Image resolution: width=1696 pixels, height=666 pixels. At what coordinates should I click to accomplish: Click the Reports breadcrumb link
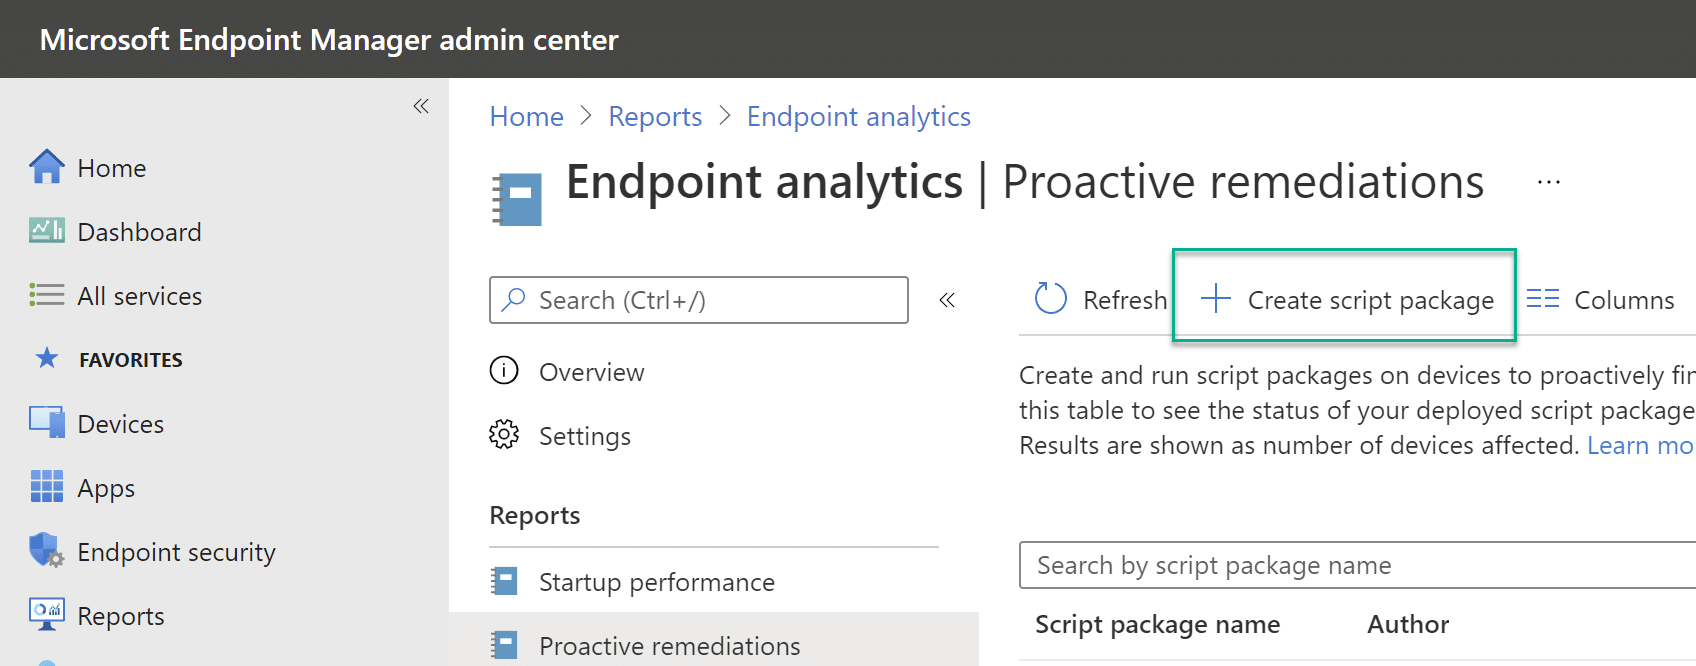tap(655, 117)
